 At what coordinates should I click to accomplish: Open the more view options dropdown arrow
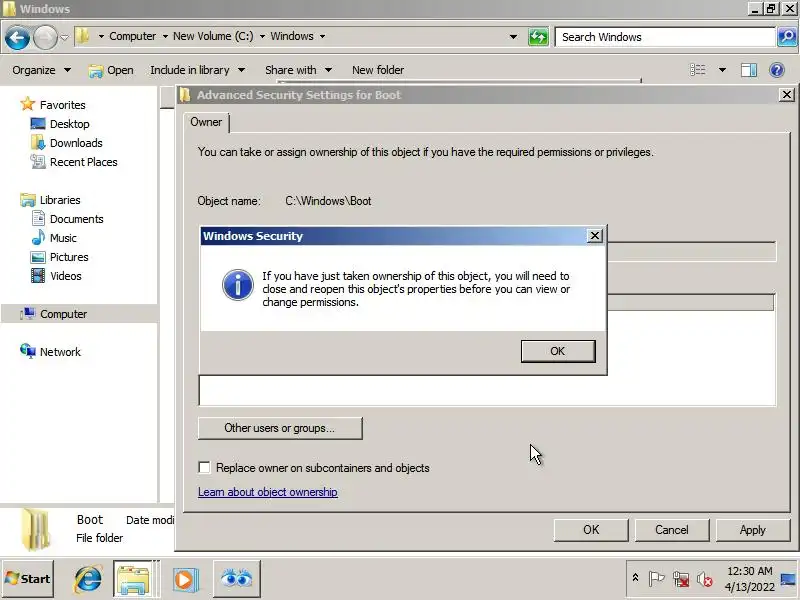[722, 70]
